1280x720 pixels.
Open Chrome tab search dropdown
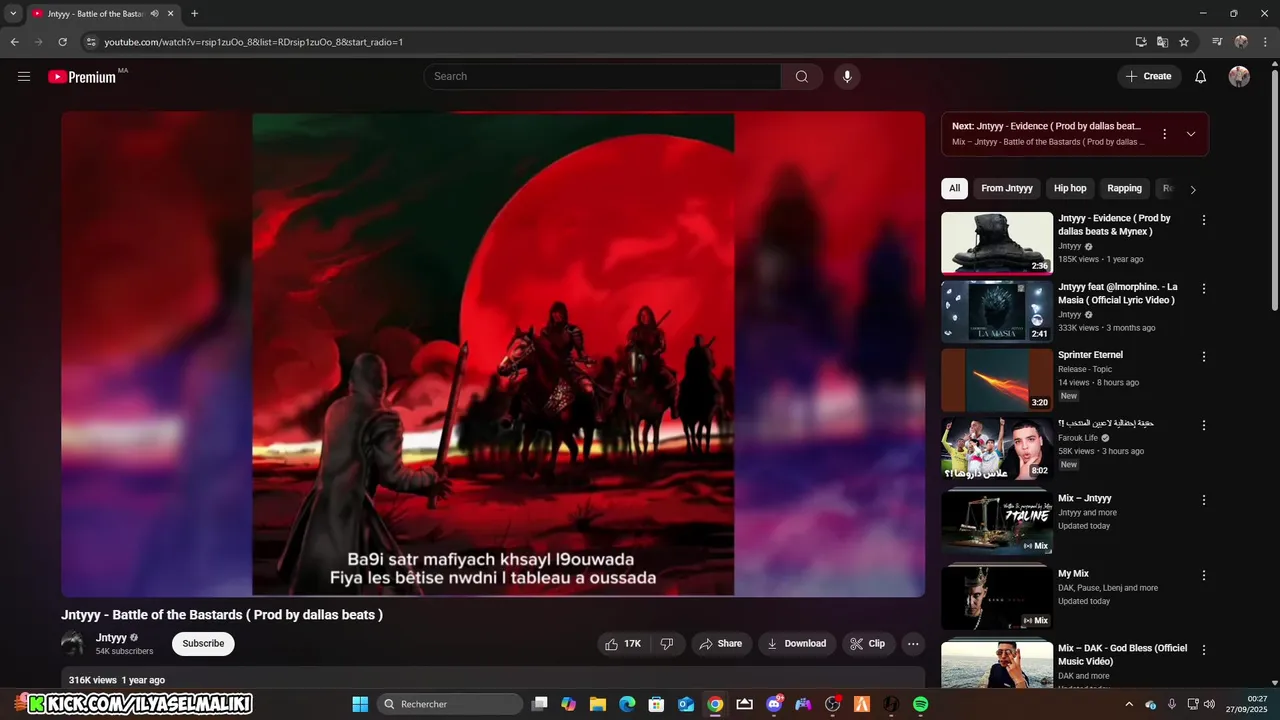[13, 14]
